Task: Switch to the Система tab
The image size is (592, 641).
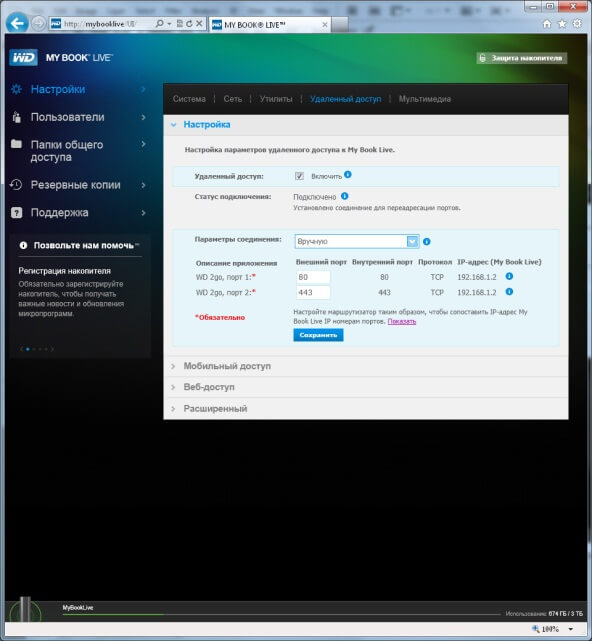Action: tap(189, 99)
